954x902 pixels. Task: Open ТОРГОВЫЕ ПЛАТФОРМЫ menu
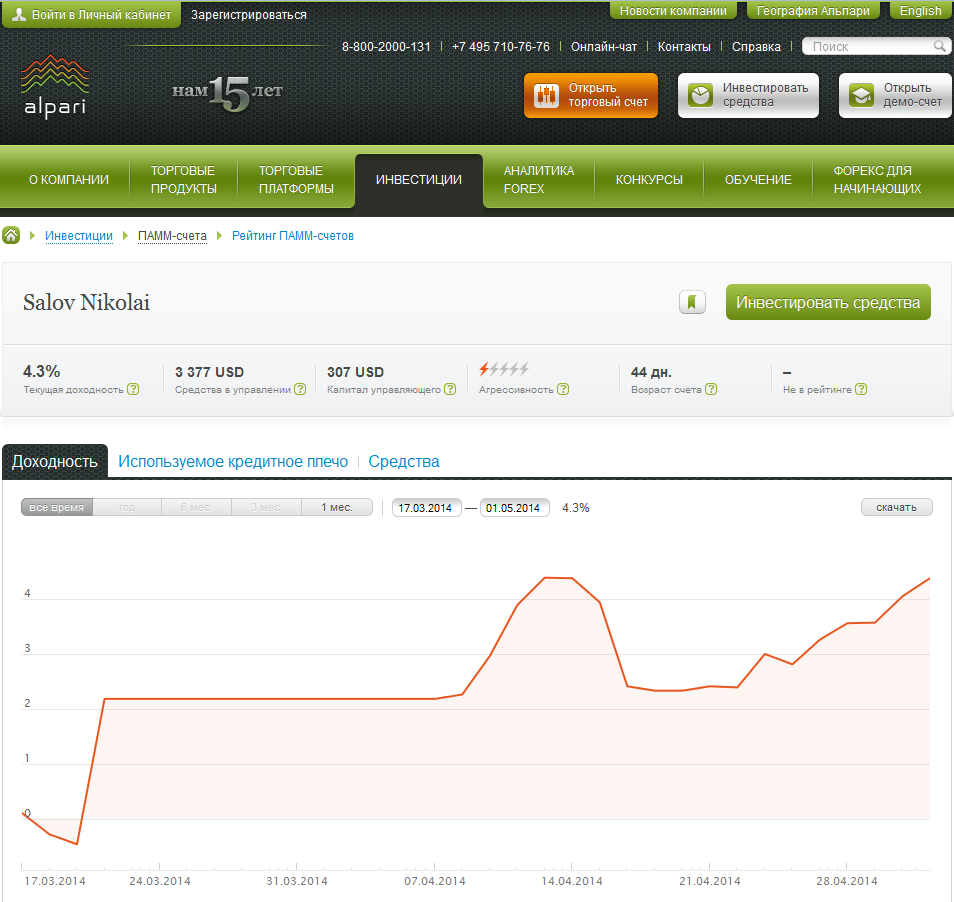coord(296,179)
